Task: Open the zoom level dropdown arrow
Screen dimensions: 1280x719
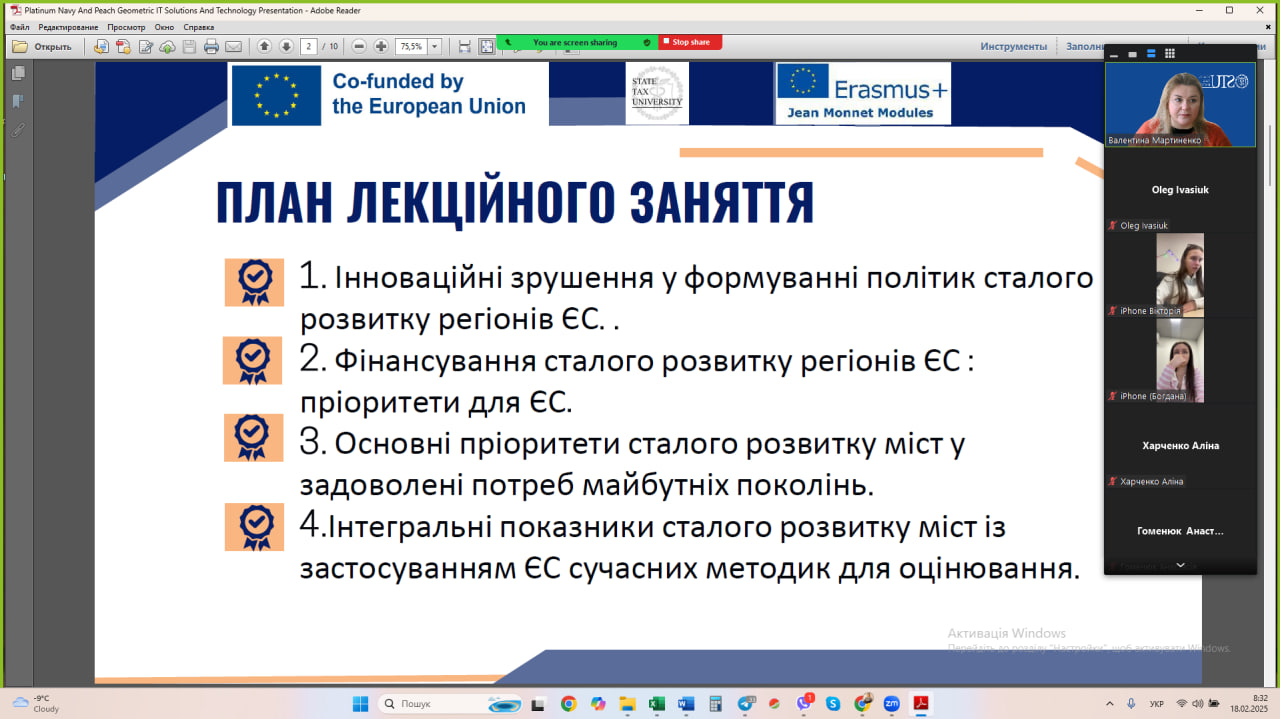Action: (x=436, y=46)
